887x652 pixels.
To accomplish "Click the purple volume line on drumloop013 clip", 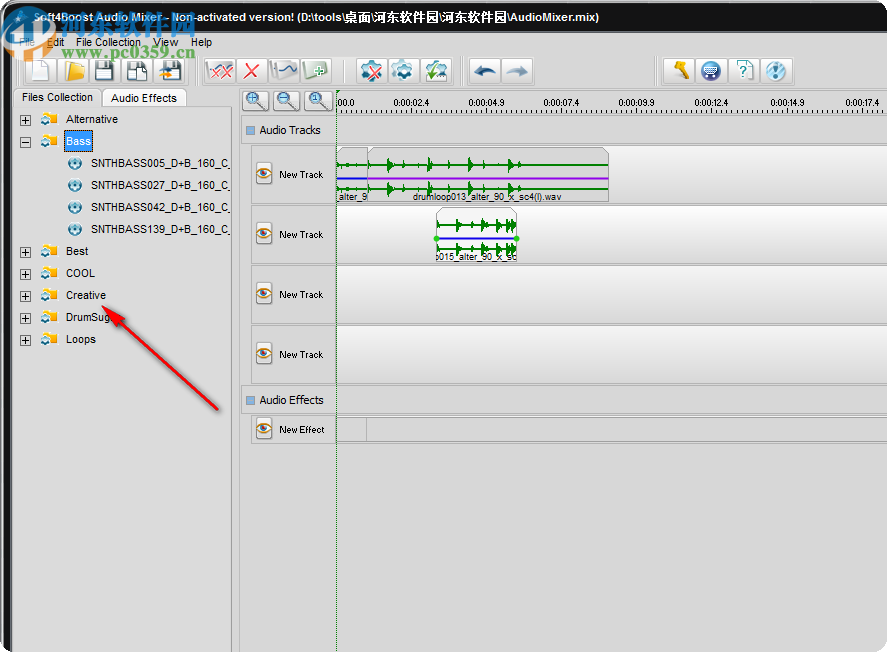I will coord(488,179).
